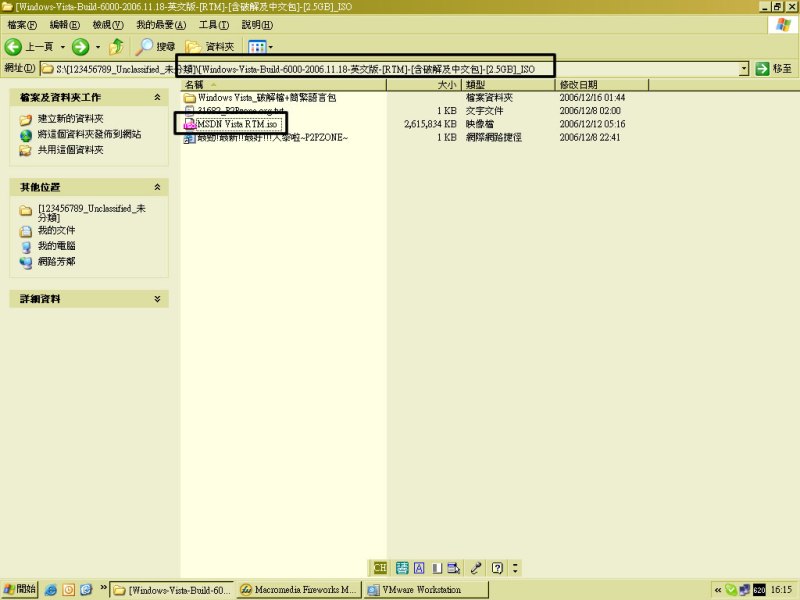Click the MSDN Vista RTM.iso file icon
Image resolution: width=800 pixels, height=600 pixels.
click(190, 124)
